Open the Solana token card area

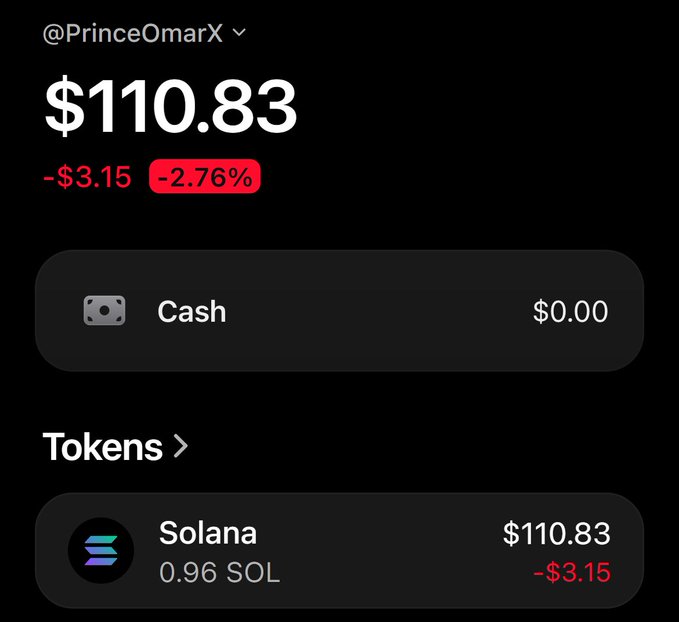click(x=339, y=551)
